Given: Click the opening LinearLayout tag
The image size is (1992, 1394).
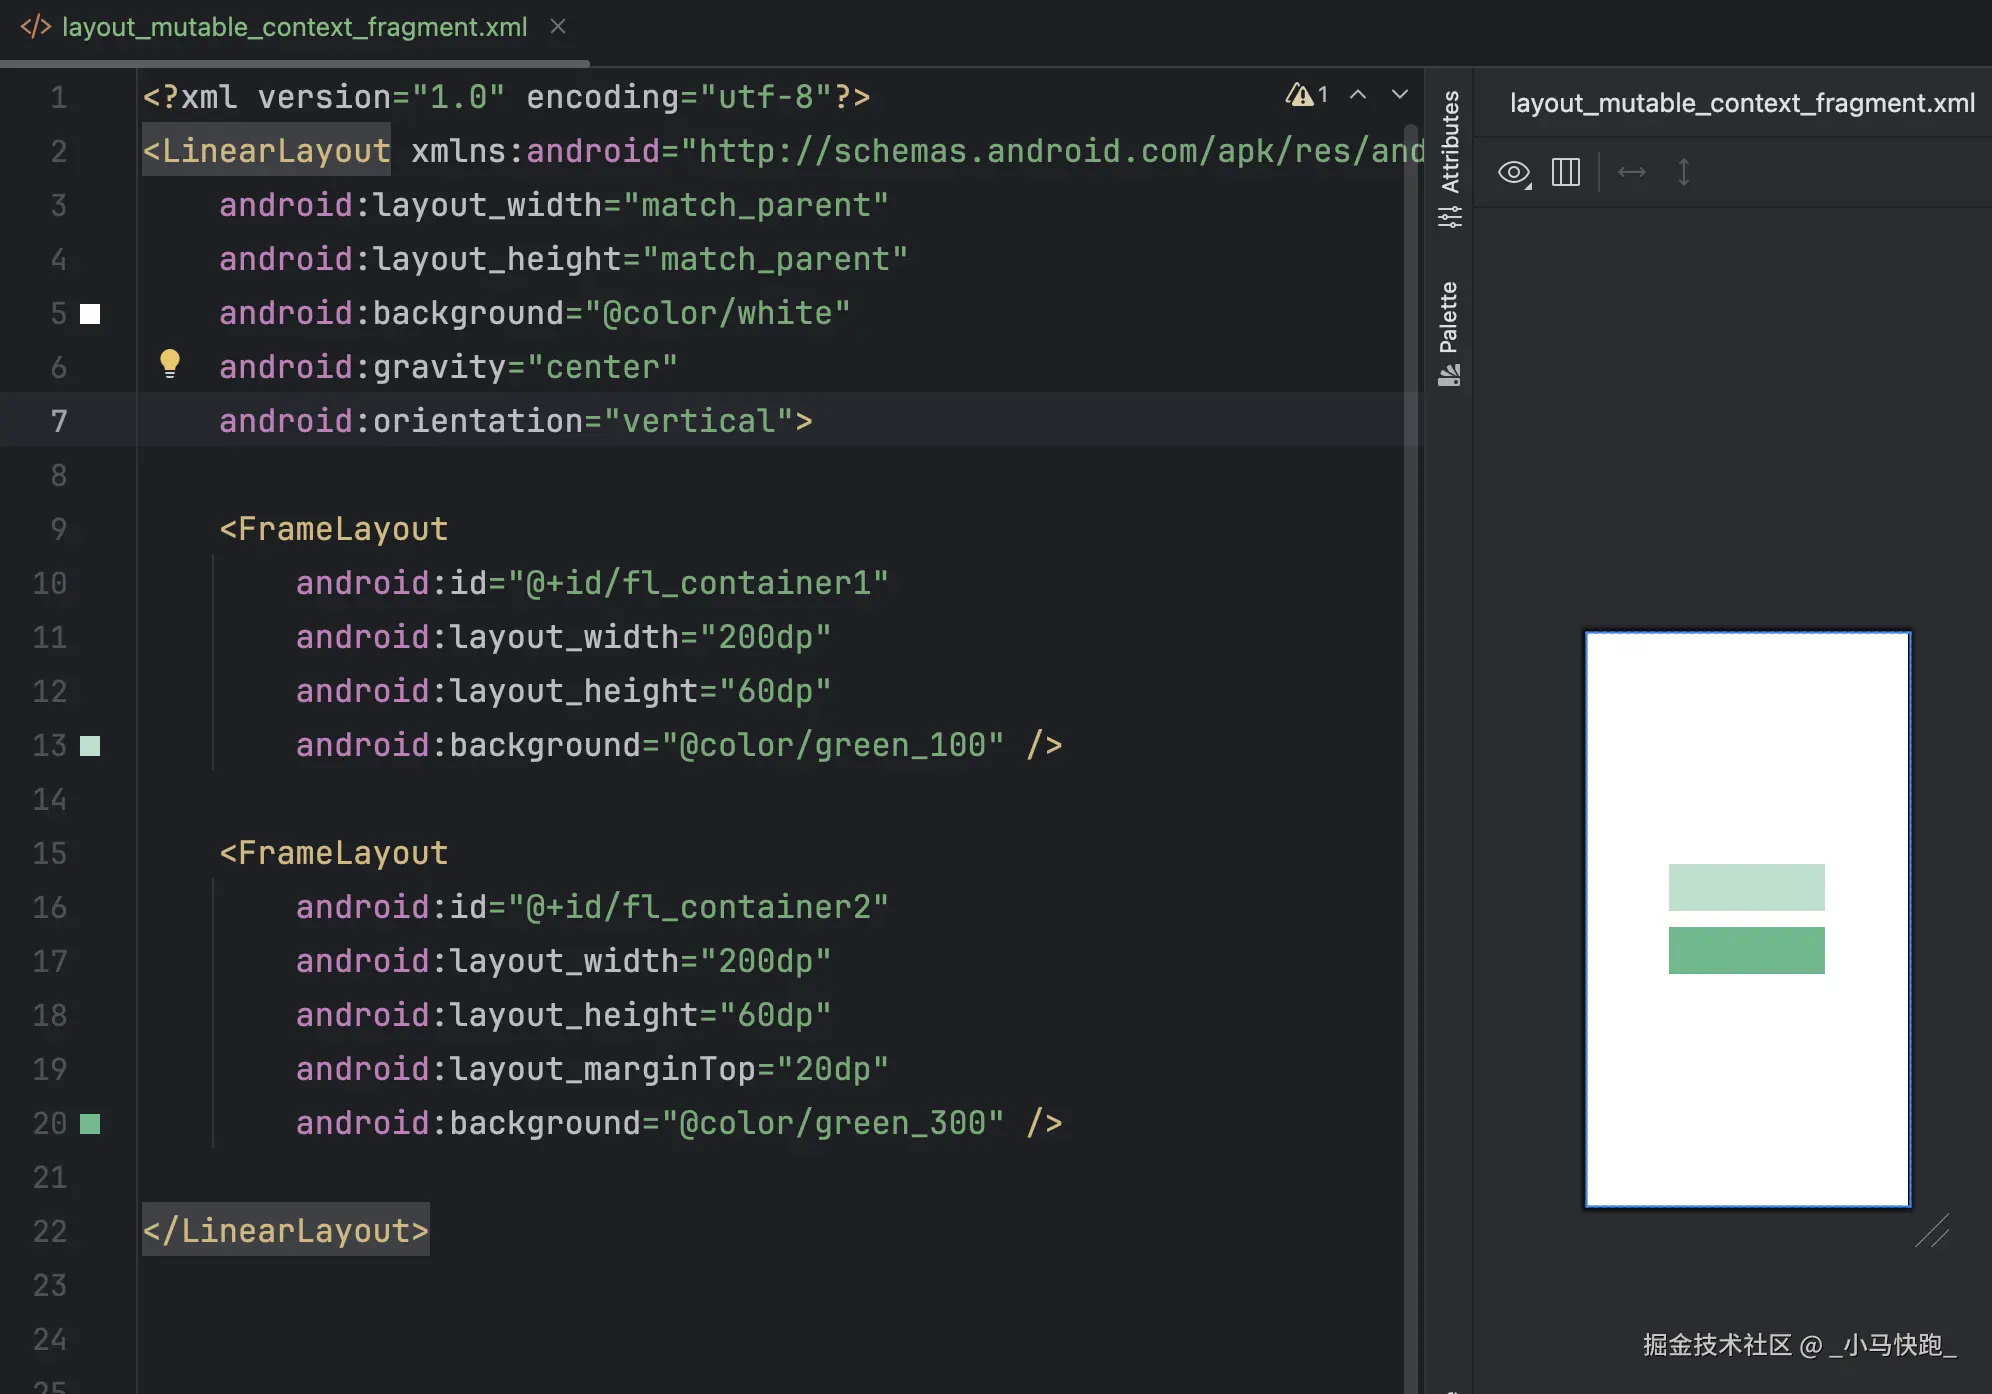Looking at the screenshot, I should tap(266, 151).
